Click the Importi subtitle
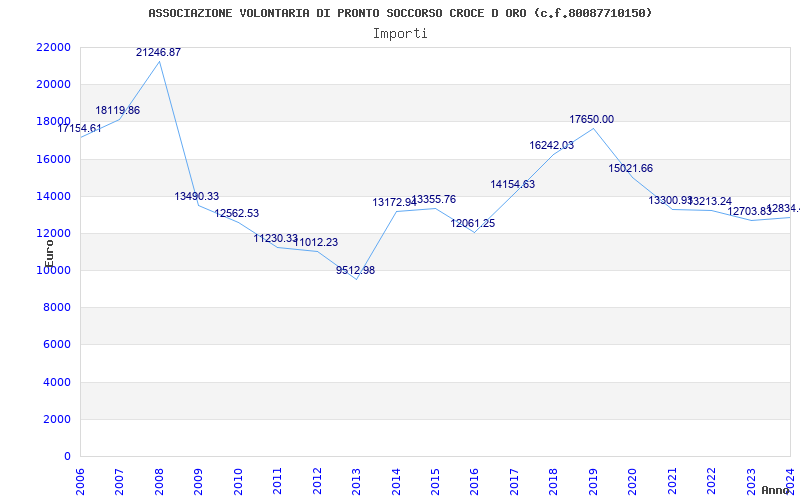Screen dimensions: 800x500 coord(401,34)
